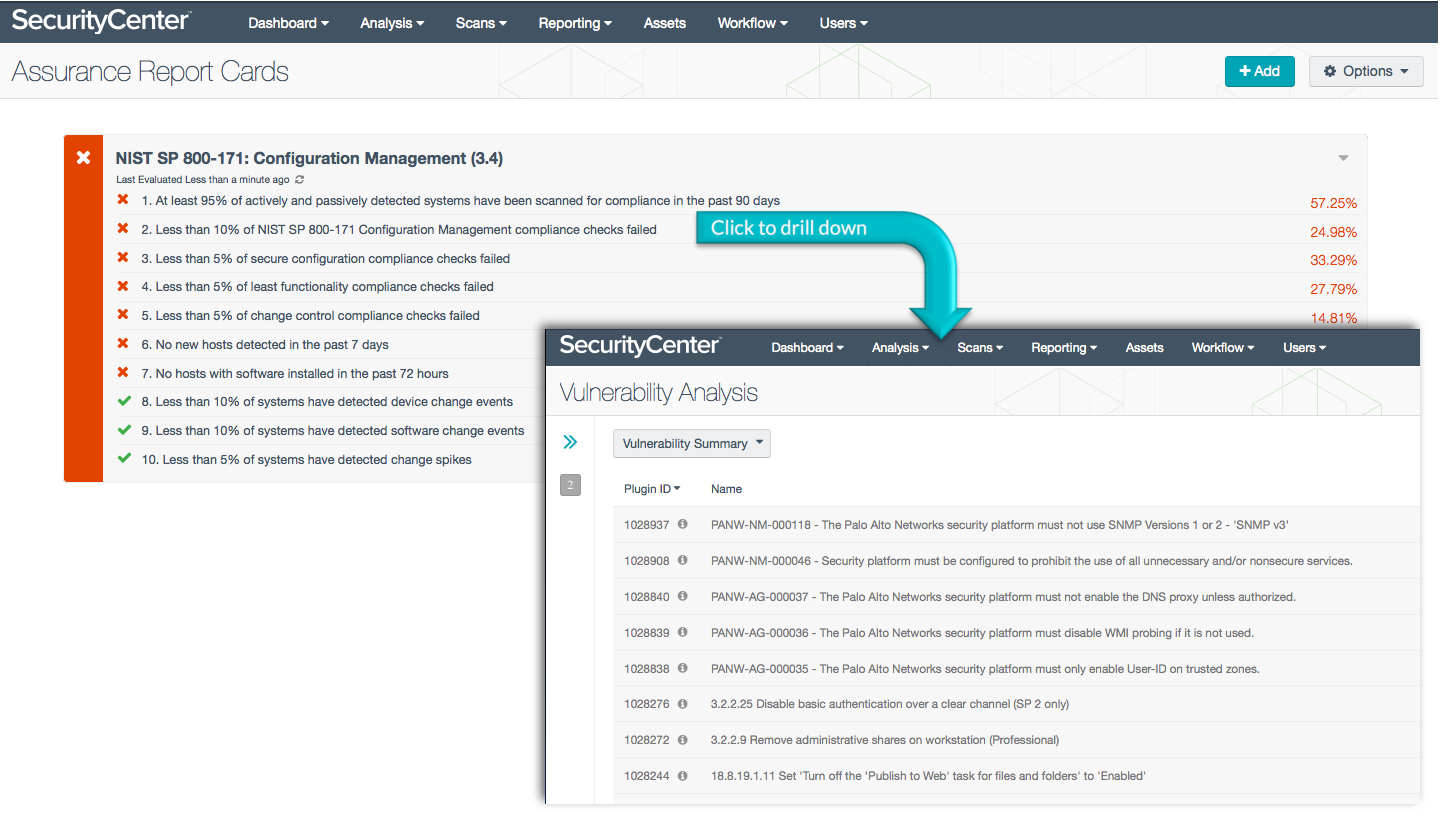Click the Add button
The height and width of the screenshot is (820, 1440).
pos(1260,71)
